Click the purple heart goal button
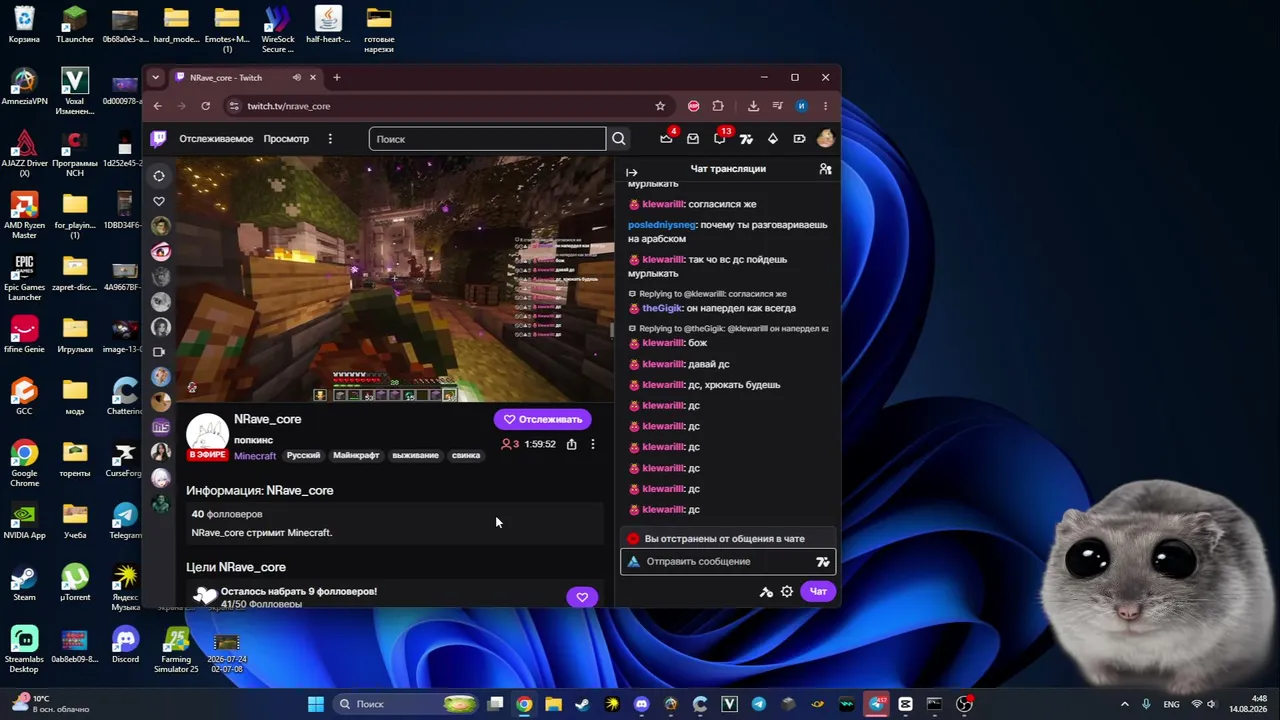This screenshot has height=720, width=1280. click(582, 597)
